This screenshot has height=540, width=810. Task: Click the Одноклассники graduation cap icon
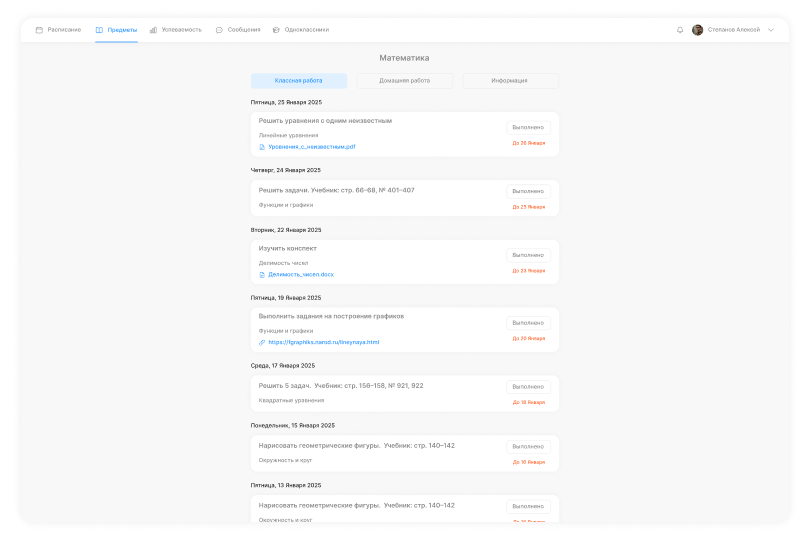tap(276, 30)
